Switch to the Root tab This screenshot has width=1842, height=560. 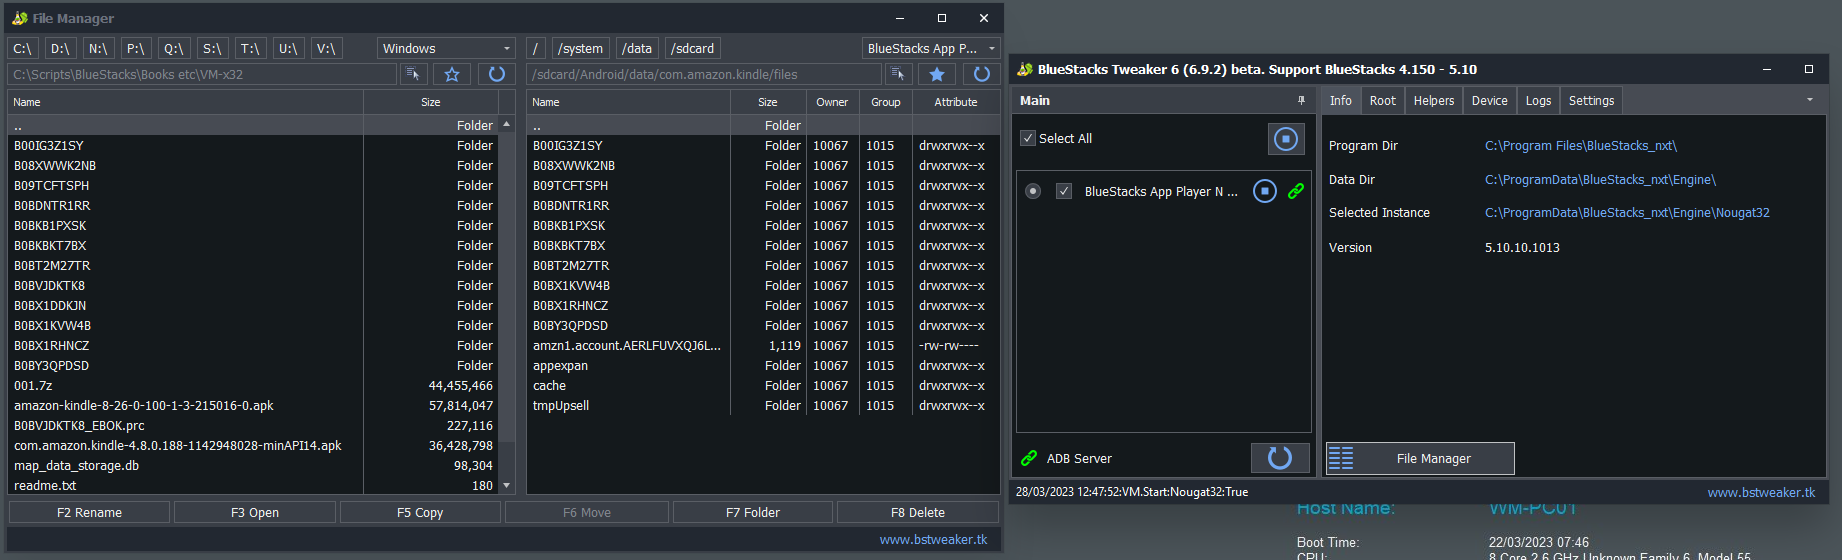pos(1382,101)
